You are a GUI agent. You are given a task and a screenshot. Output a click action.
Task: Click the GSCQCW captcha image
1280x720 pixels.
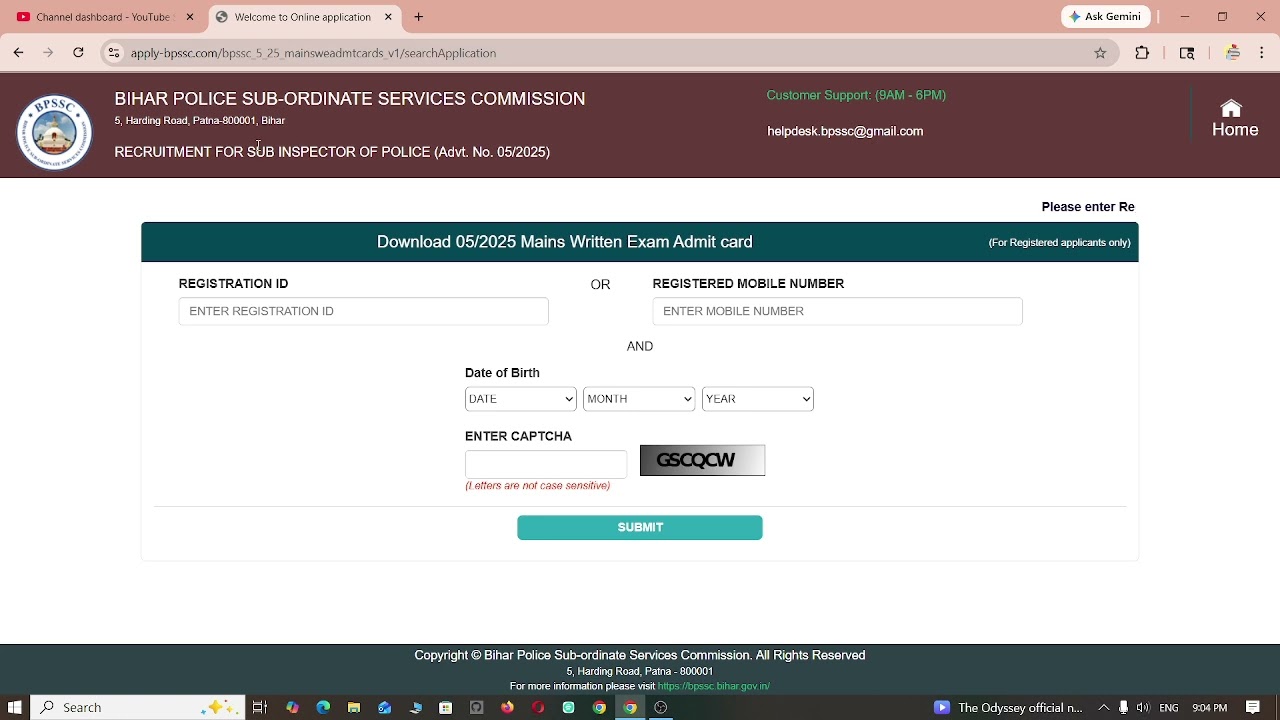703,460
